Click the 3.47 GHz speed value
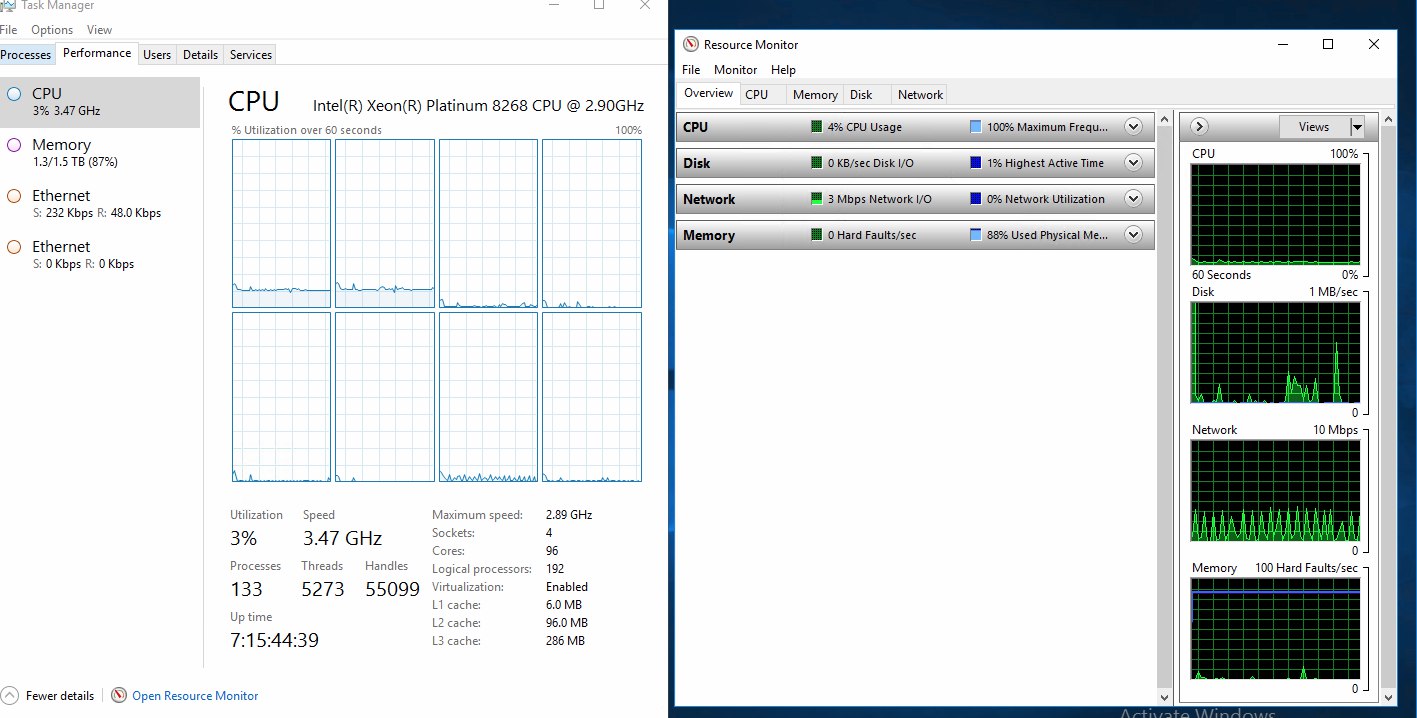 [x=342, y=538]
